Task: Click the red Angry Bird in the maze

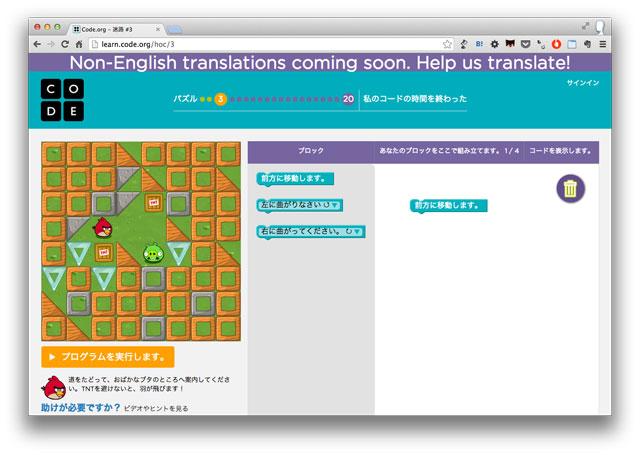Action: [104, 227]
